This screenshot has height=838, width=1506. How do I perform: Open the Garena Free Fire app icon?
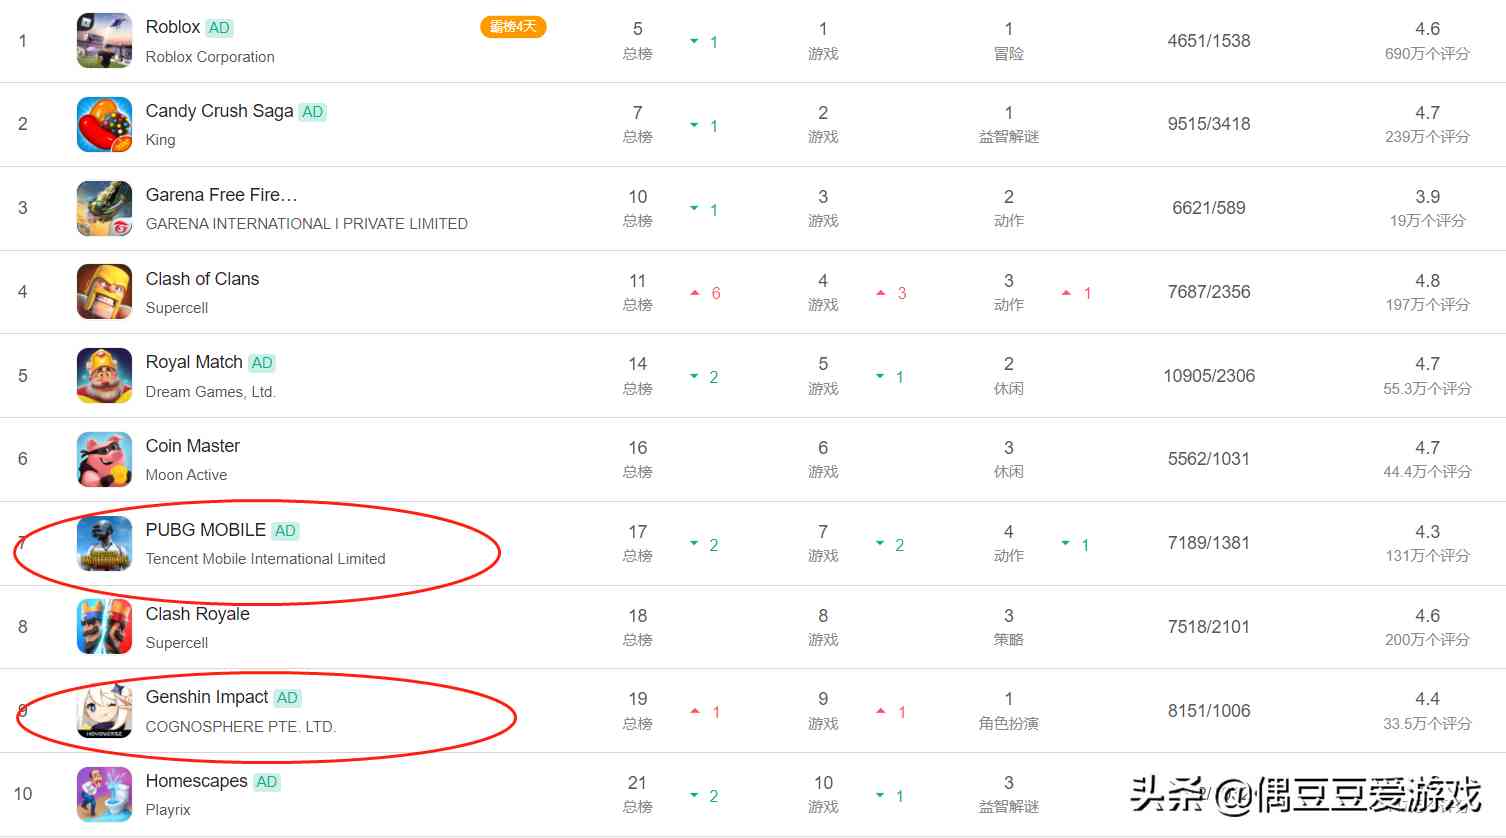point(105,208)
